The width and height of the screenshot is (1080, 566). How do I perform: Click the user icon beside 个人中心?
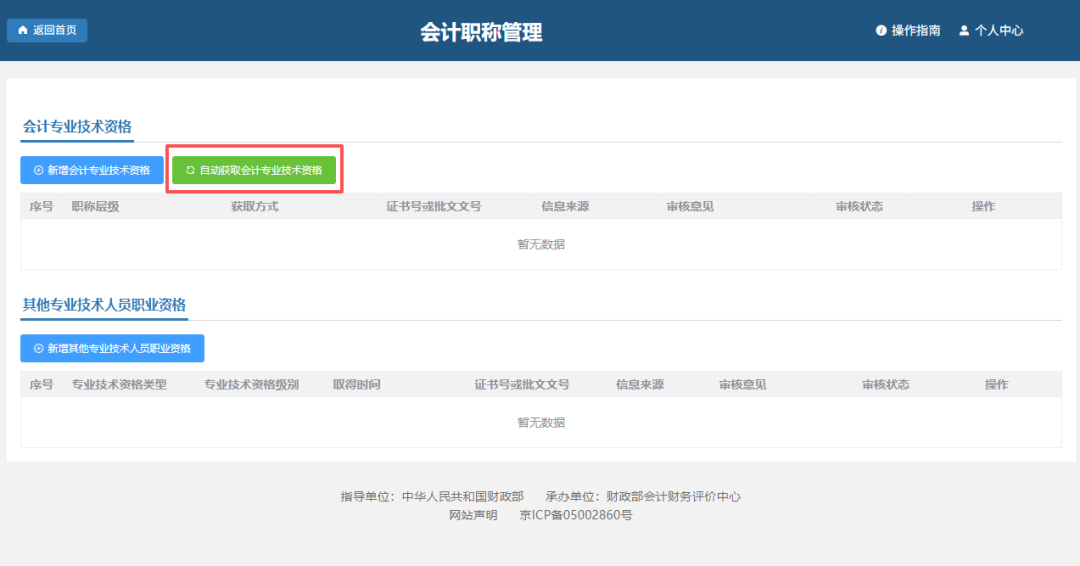964,31
